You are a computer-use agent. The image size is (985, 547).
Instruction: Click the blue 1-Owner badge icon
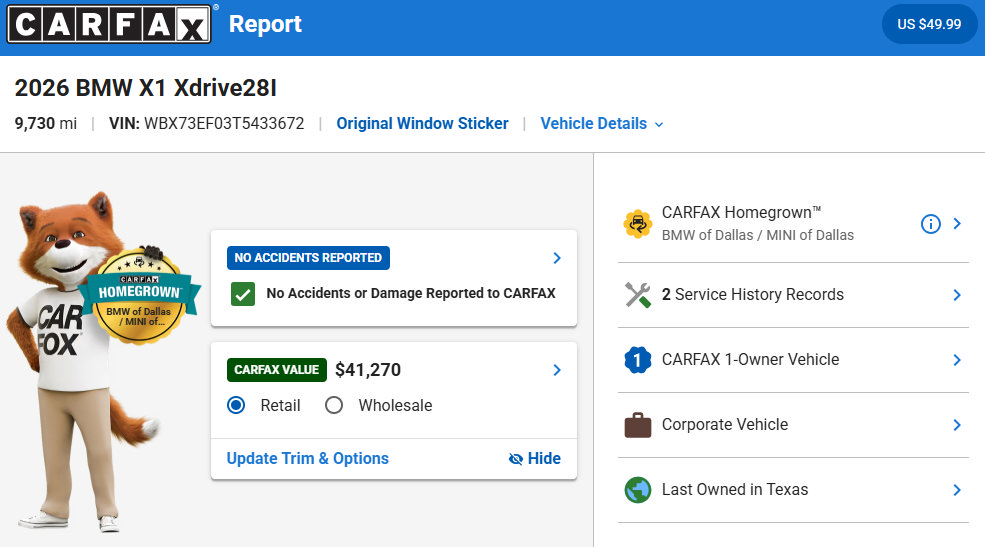pyautogui.click(x=638, y=360)
